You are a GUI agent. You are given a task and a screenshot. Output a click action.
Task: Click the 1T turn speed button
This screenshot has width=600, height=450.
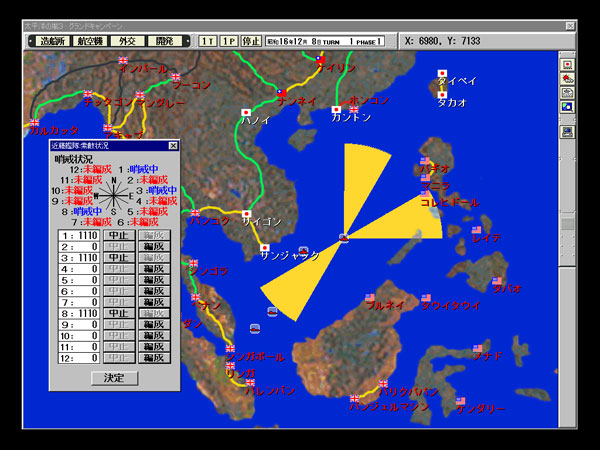point(207,41)
